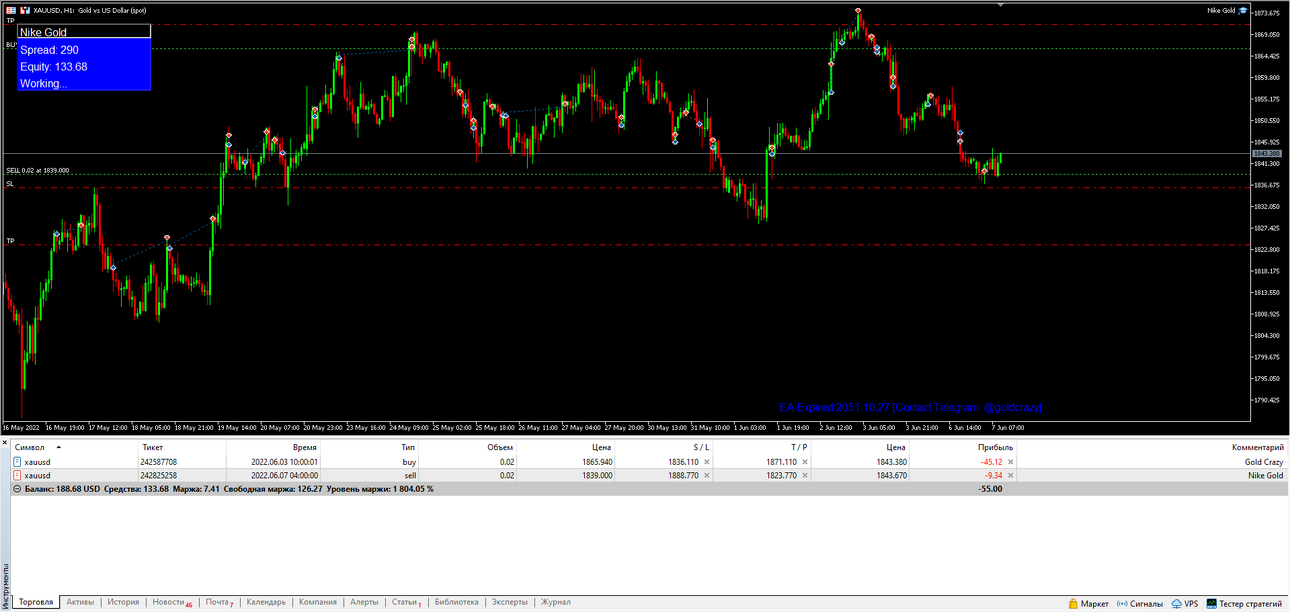
Task: Click the Spread: 290 label
Action: [x=49, y=50]
